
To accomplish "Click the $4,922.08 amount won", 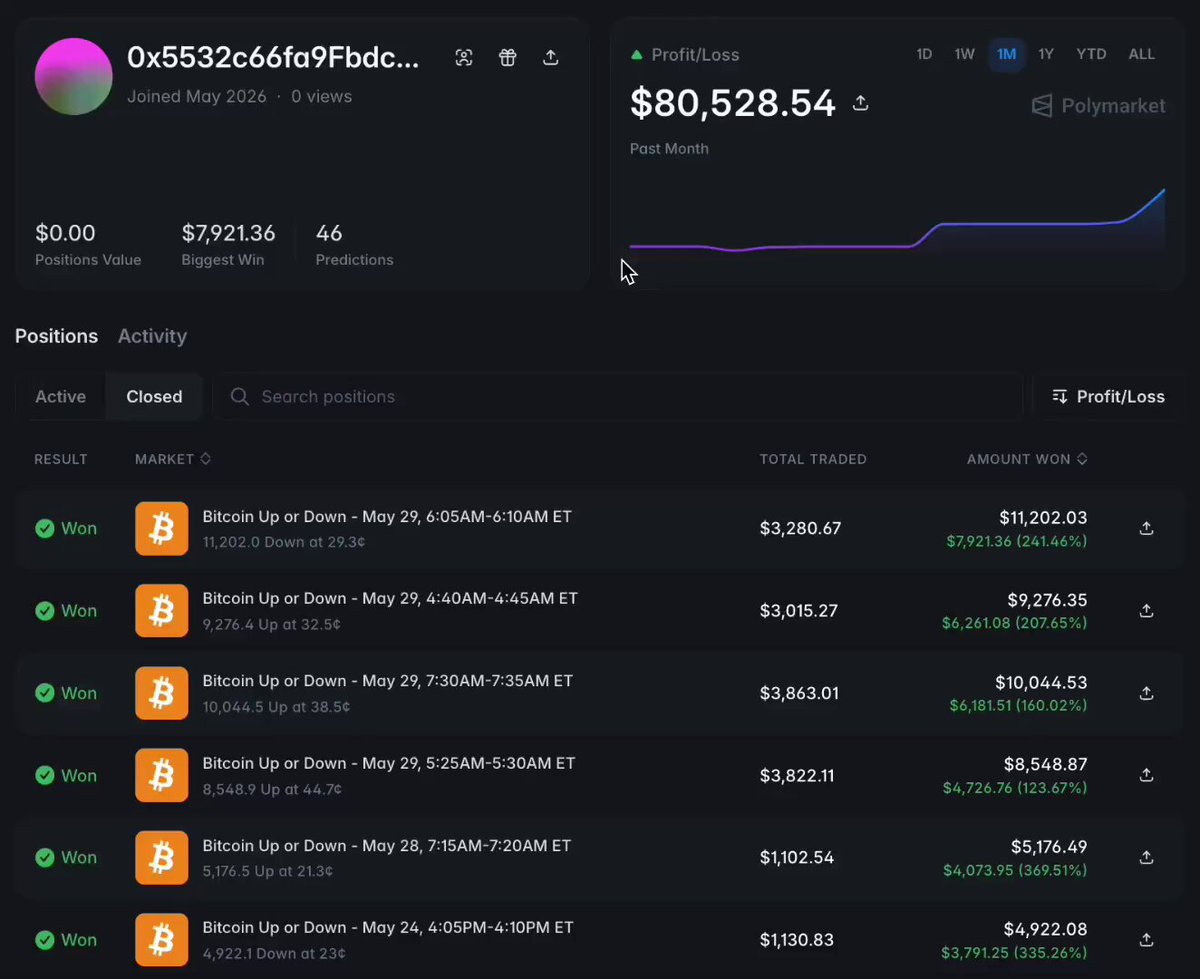I will [x=1046, y=929].
